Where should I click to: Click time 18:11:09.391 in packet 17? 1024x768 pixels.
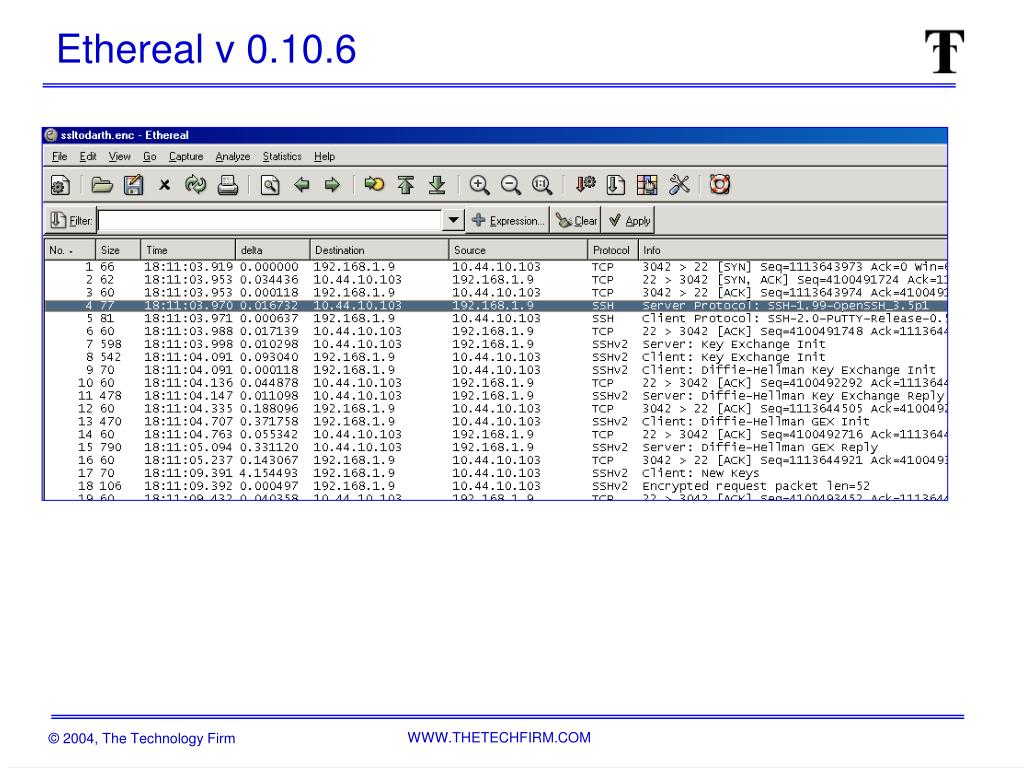(x=188, y=473)
